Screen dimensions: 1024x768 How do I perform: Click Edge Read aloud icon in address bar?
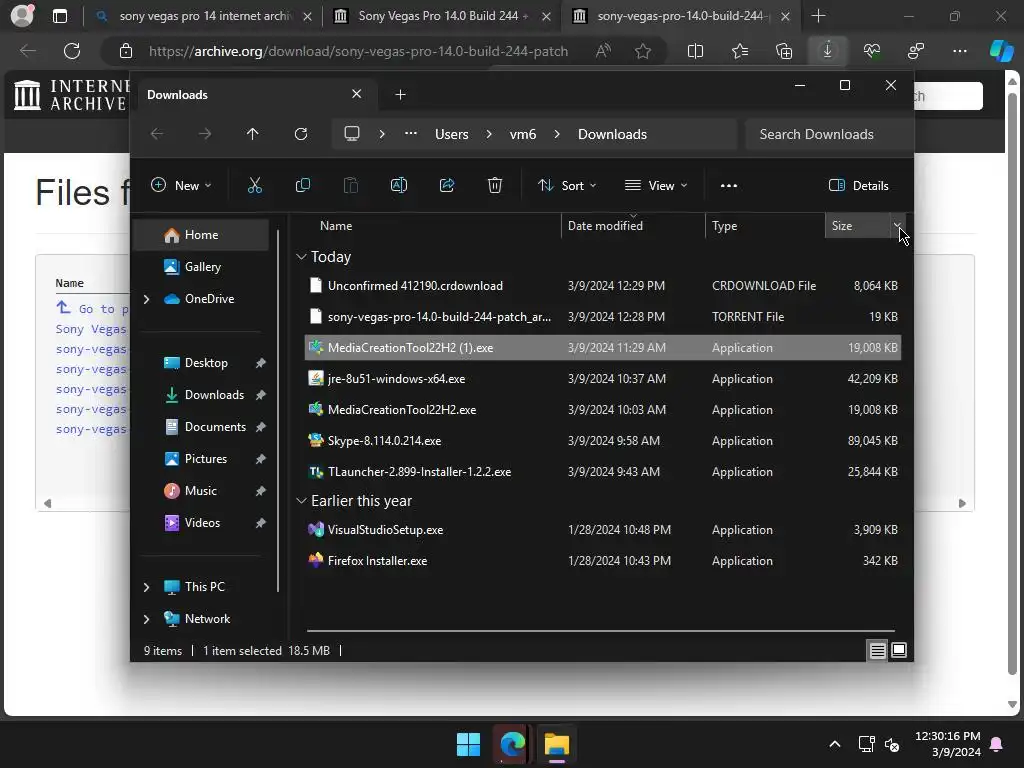[x=603, y=51]
